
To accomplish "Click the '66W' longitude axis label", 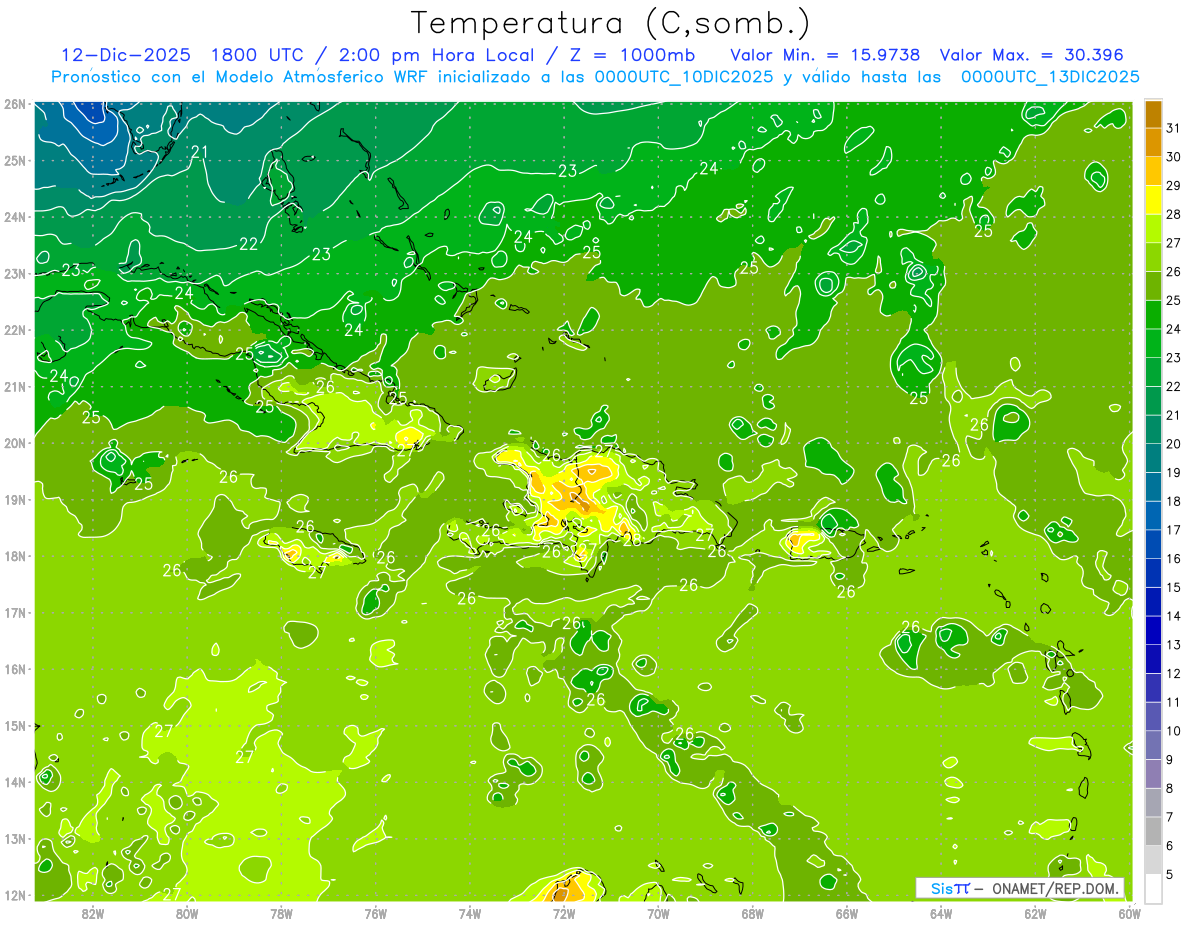I will [x=847, y=913].
